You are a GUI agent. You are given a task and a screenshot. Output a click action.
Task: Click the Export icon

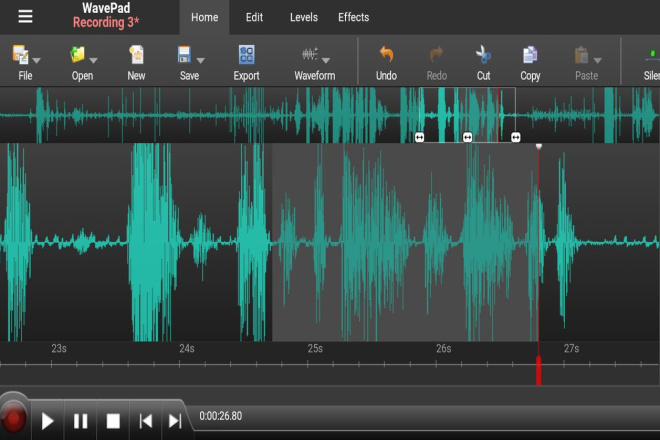pyautogui.click(x=246, y=55)
